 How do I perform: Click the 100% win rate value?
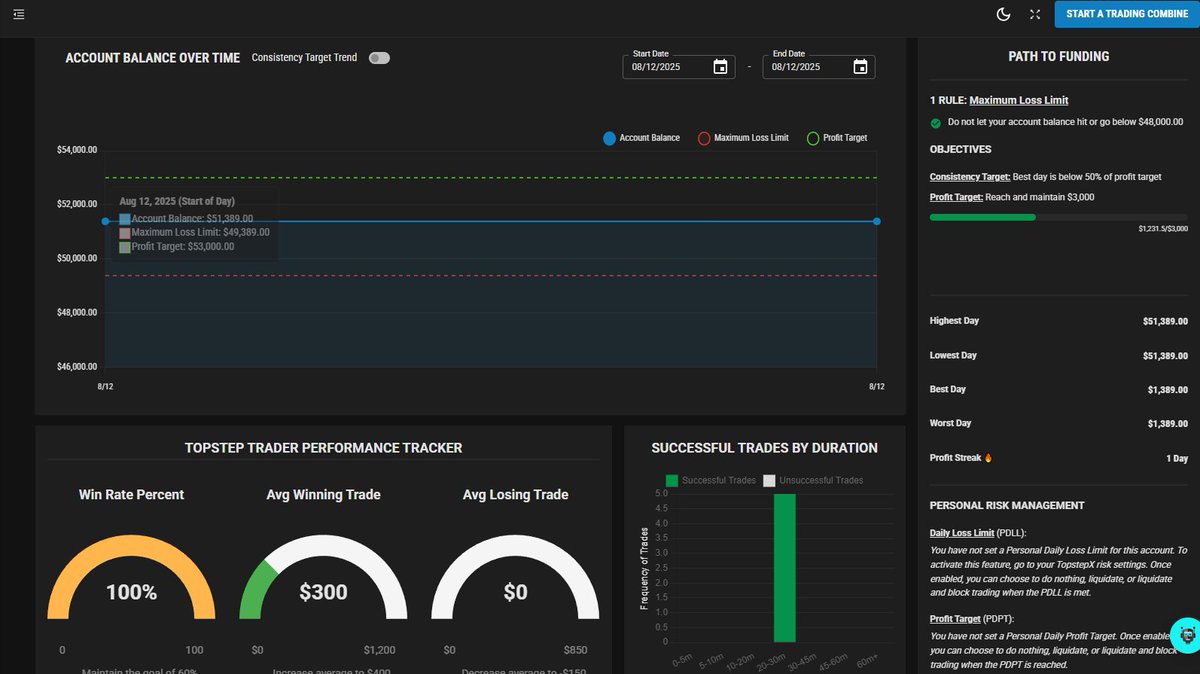point(131,592)
